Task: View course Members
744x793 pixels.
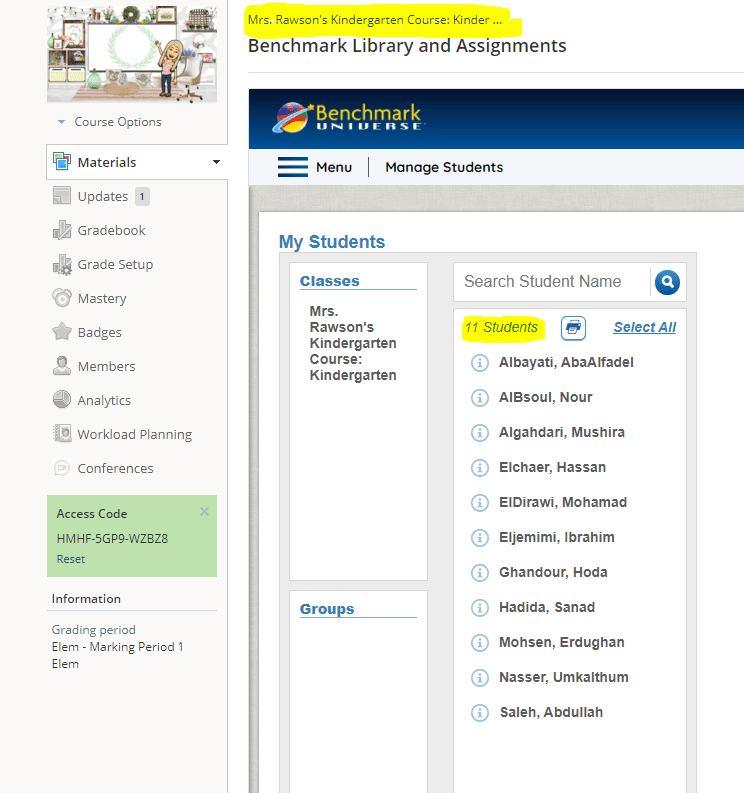Action: [x=106, y=366]
